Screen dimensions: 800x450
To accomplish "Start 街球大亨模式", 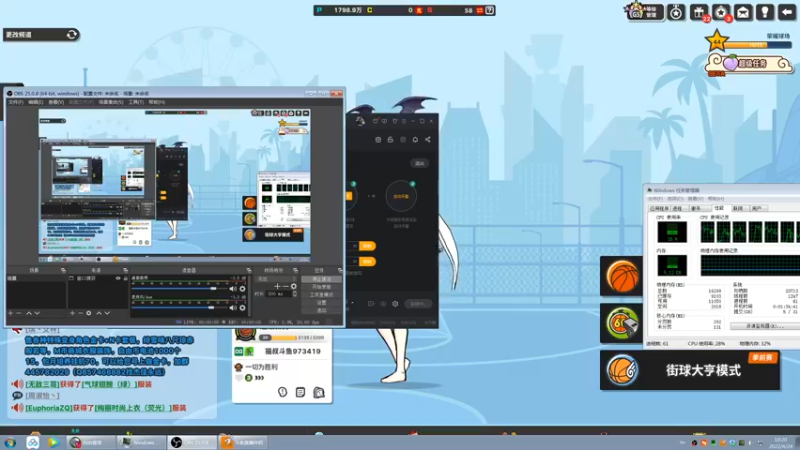I will pyautogui.click(x=690, y=370).
